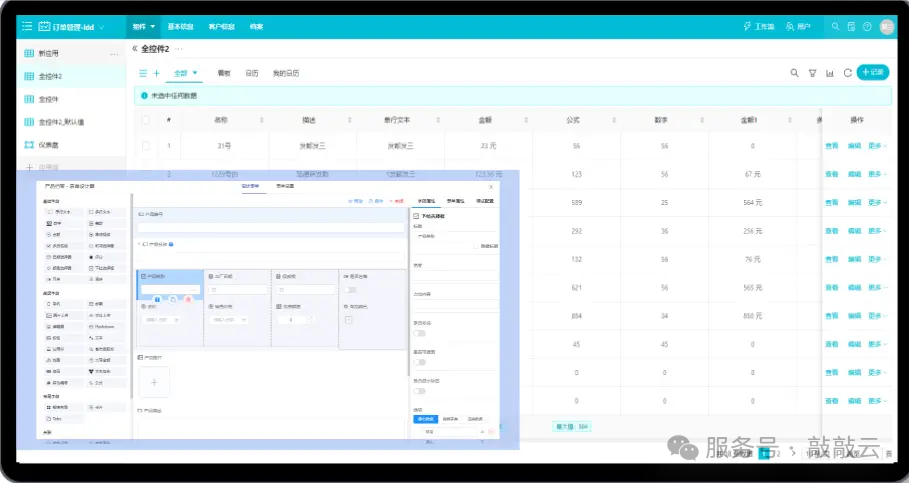Screen dimensions: 909x483
Task: Sort by the 单行文本 column sort arrows
Action: (438, 120)
